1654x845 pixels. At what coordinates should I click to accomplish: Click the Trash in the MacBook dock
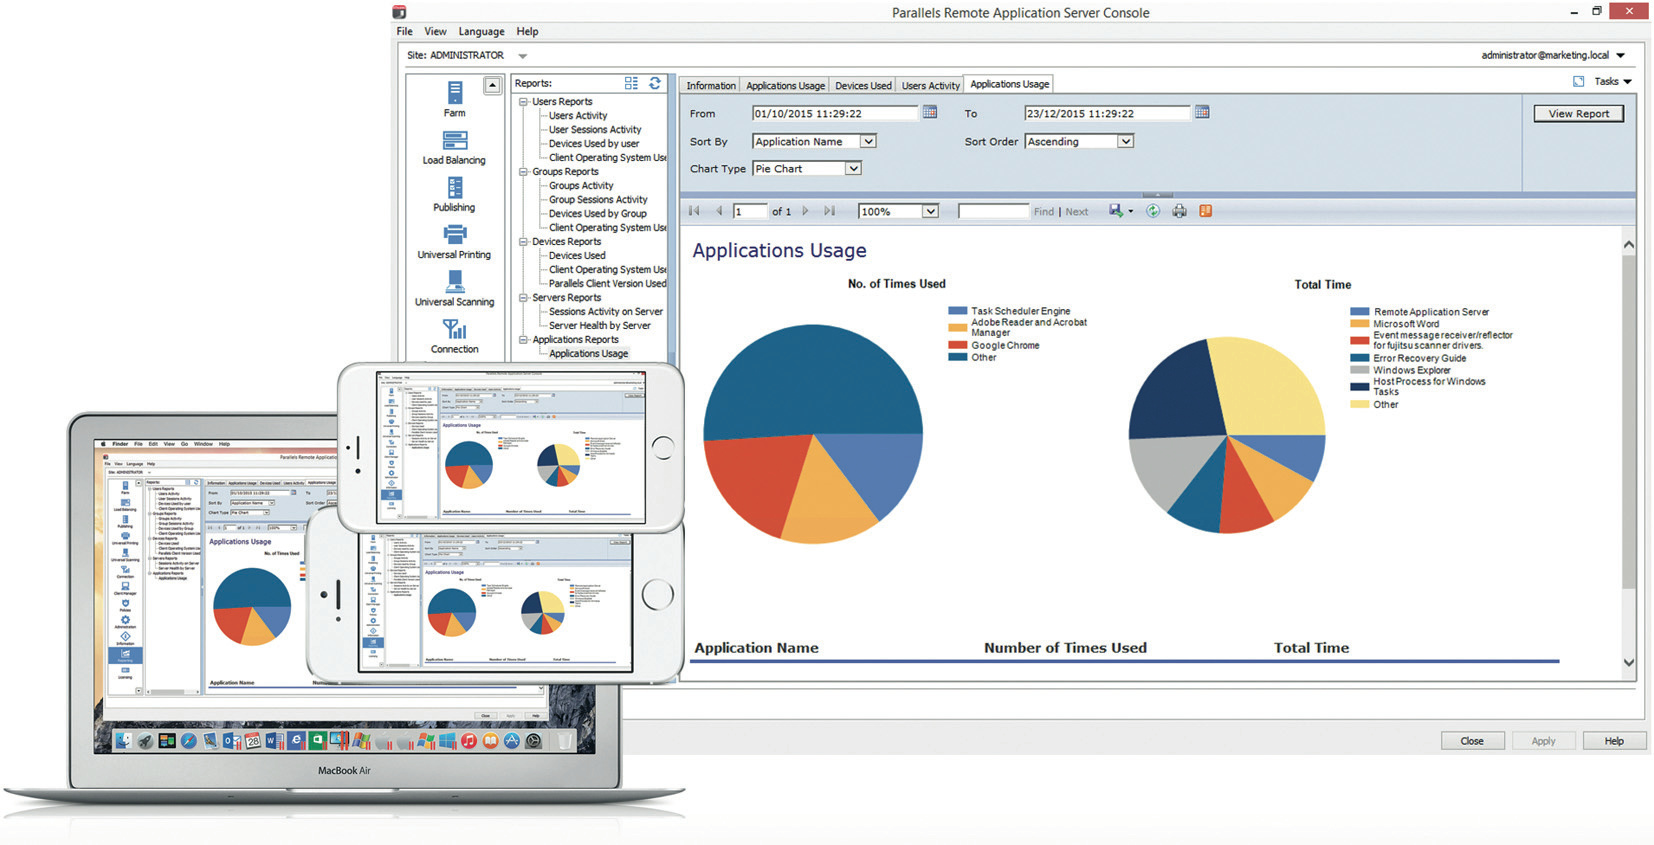(565, 741)
